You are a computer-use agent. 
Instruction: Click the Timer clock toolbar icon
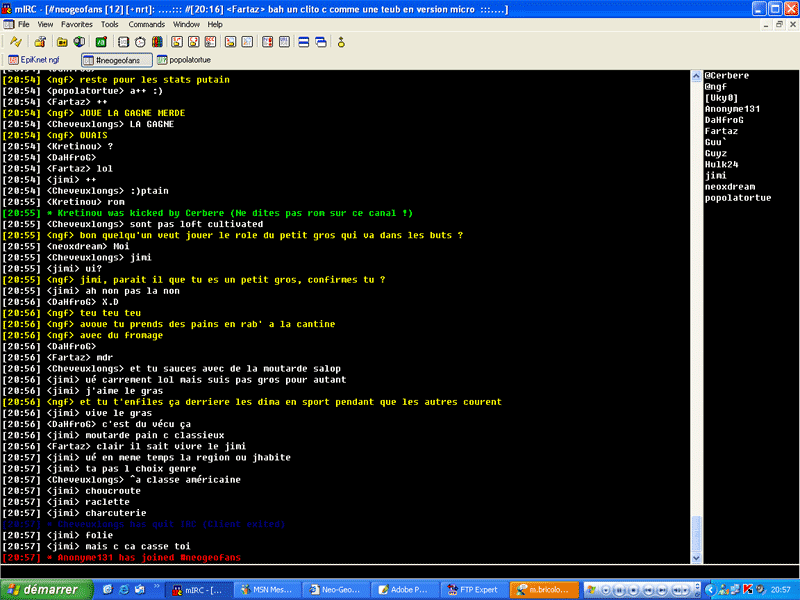pyautogui.click(x=138, y=42)
